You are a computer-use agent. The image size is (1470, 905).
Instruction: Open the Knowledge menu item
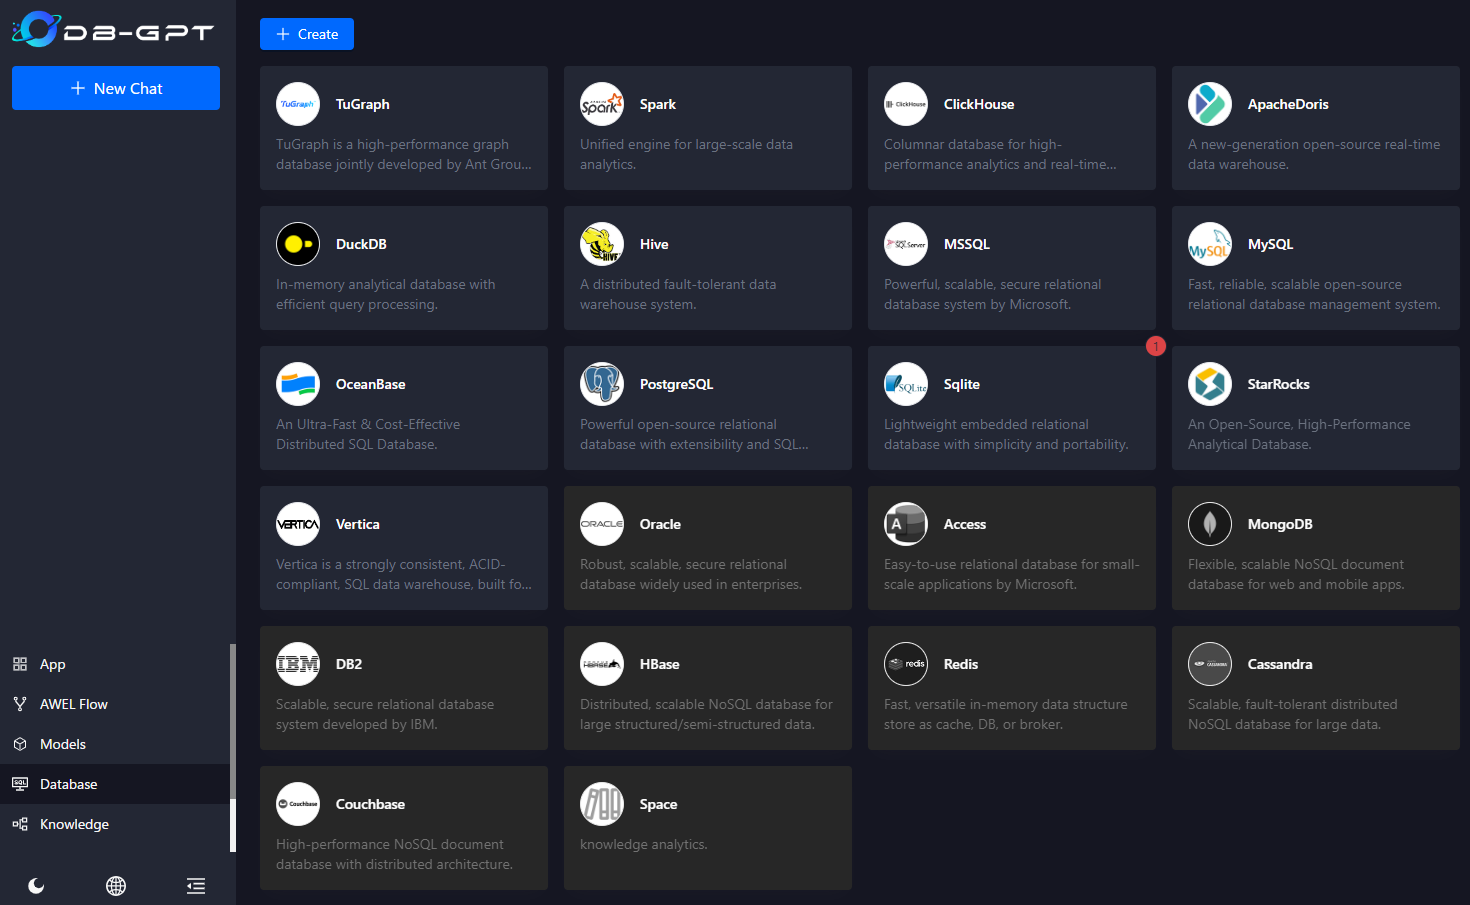116,824
